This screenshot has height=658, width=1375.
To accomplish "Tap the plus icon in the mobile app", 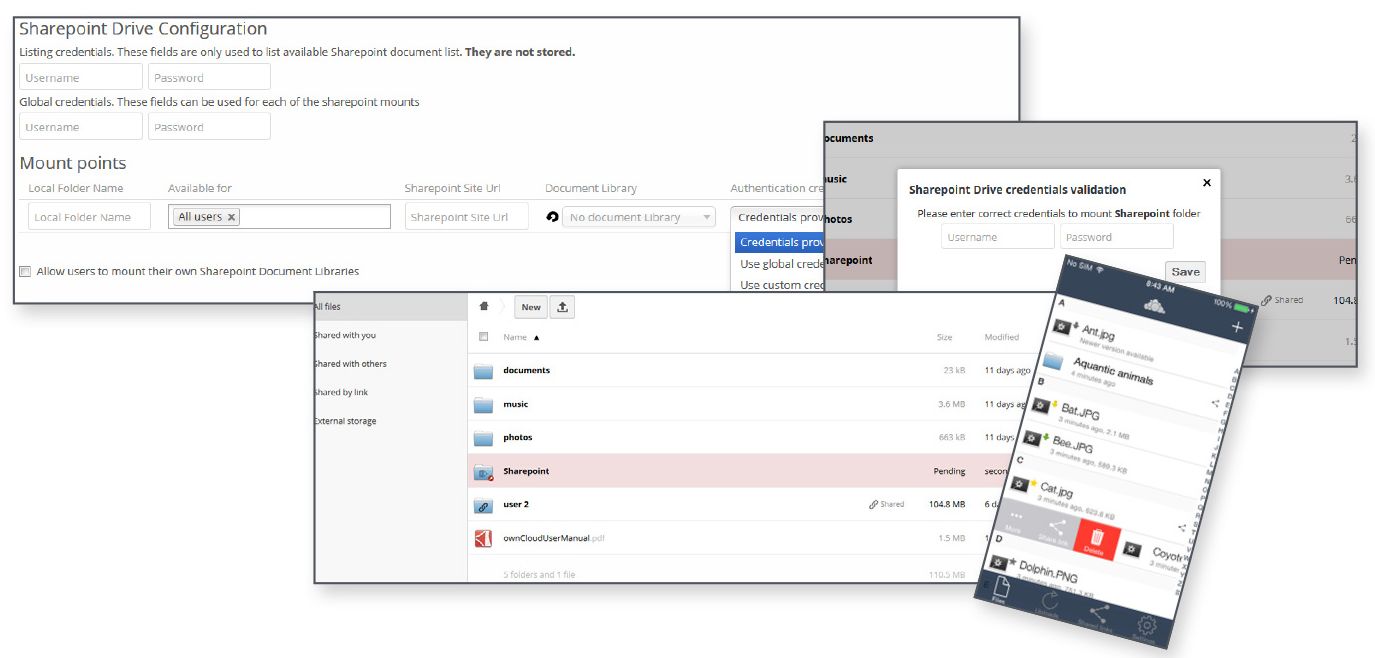I will (x=1237, y=328).
